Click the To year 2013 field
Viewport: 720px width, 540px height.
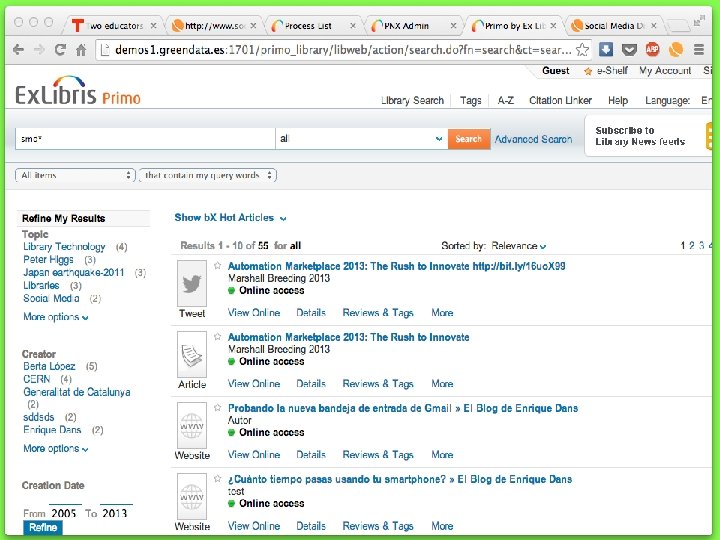(x=116, y=512)
